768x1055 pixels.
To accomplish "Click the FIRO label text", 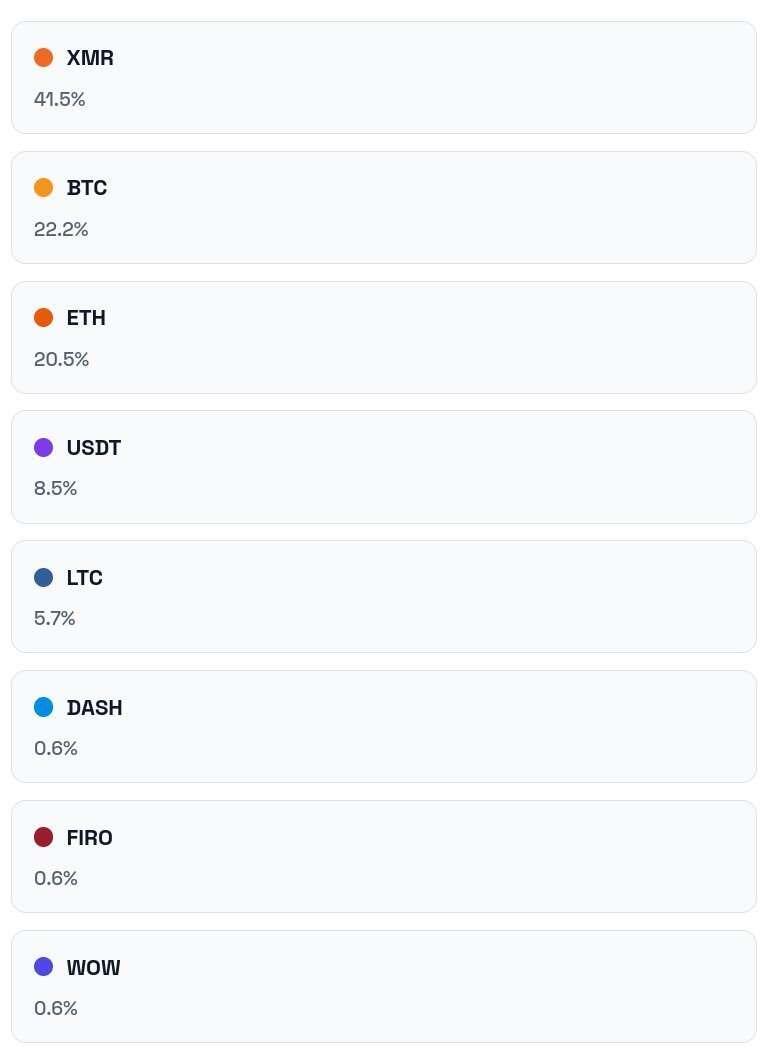I will 90,838.
